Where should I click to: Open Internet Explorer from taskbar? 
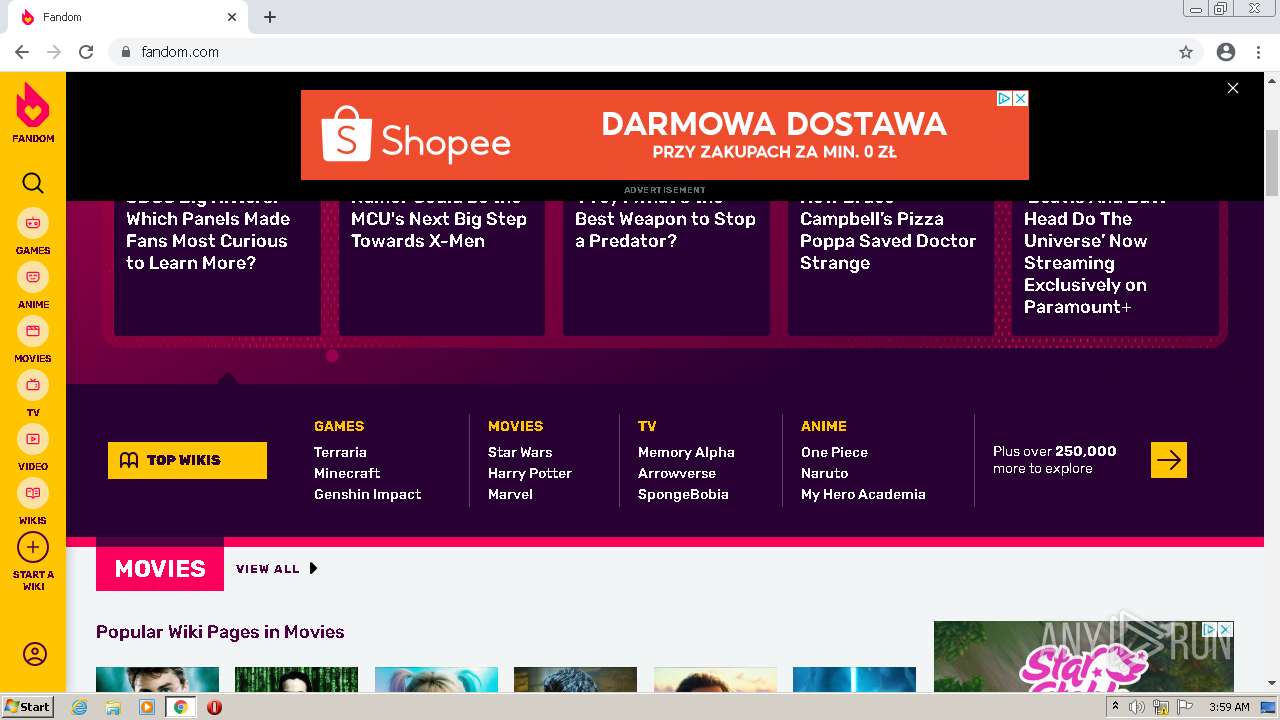pos(80,707)
